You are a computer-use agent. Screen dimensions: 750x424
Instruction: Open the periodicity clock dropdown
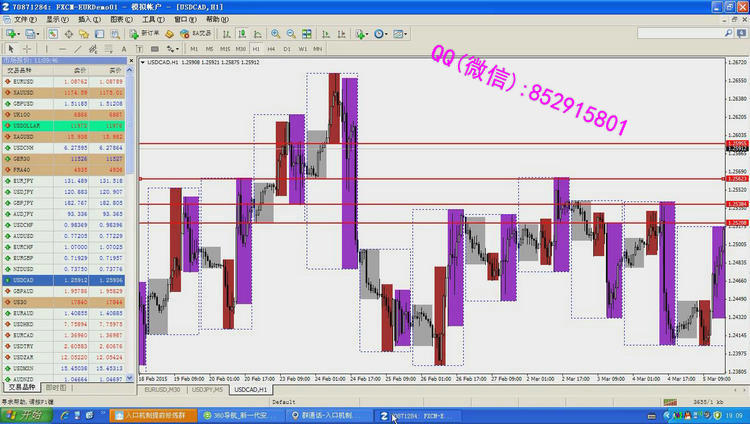click(380, 33)
